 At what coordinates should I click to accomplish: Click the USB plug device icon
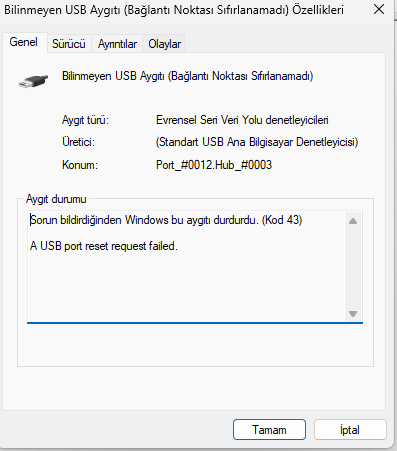[33, 81]
